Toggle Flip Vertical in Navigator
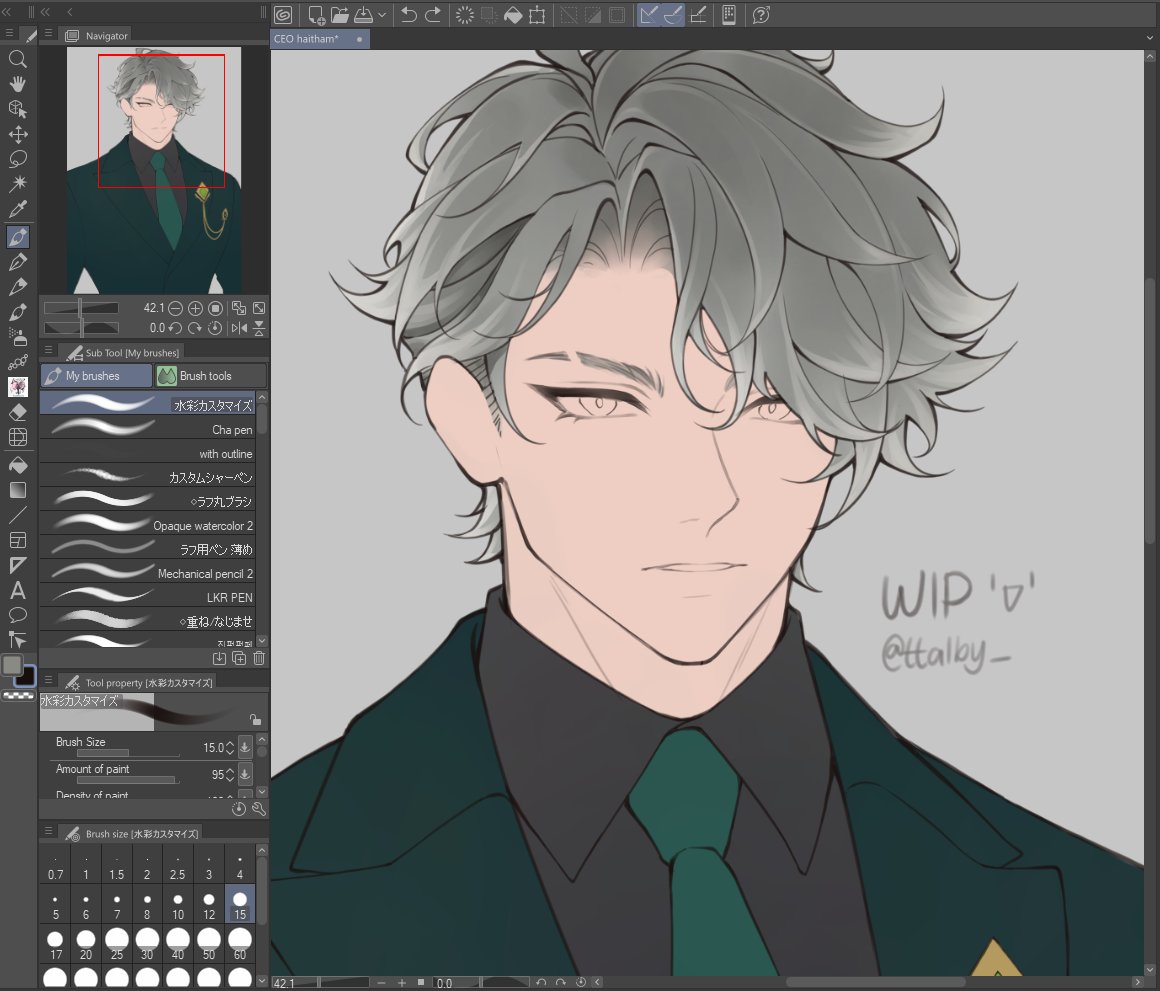 click(259, 328)
